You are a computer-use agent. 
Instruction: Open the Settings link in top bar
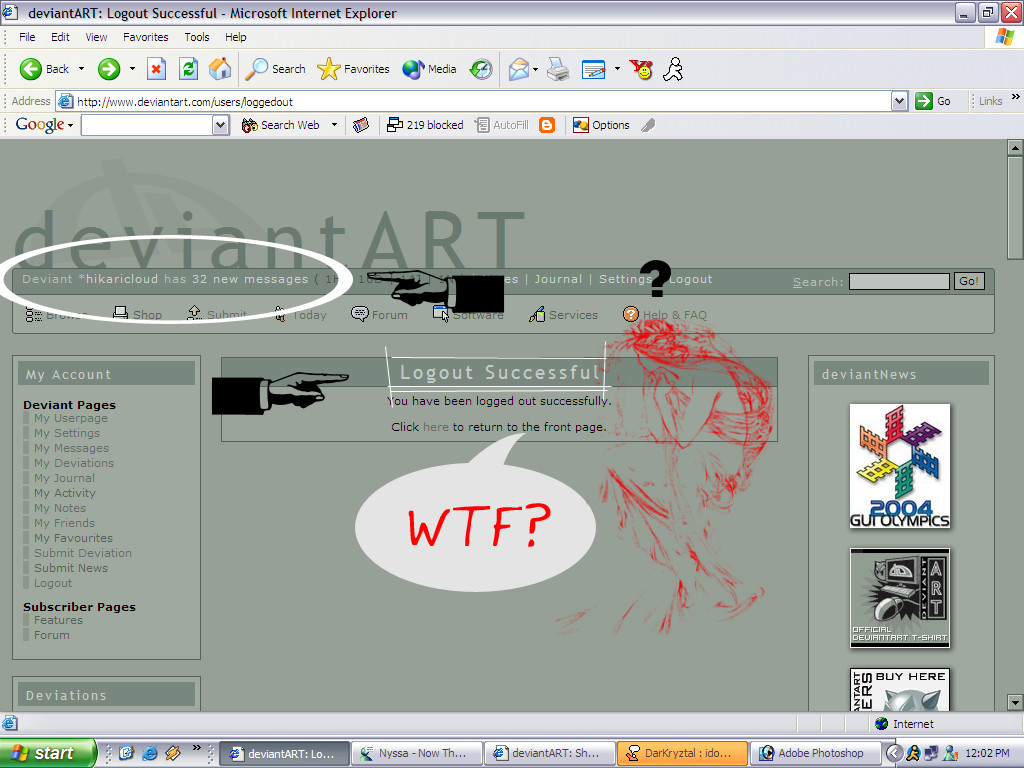[x=625, y=280]
